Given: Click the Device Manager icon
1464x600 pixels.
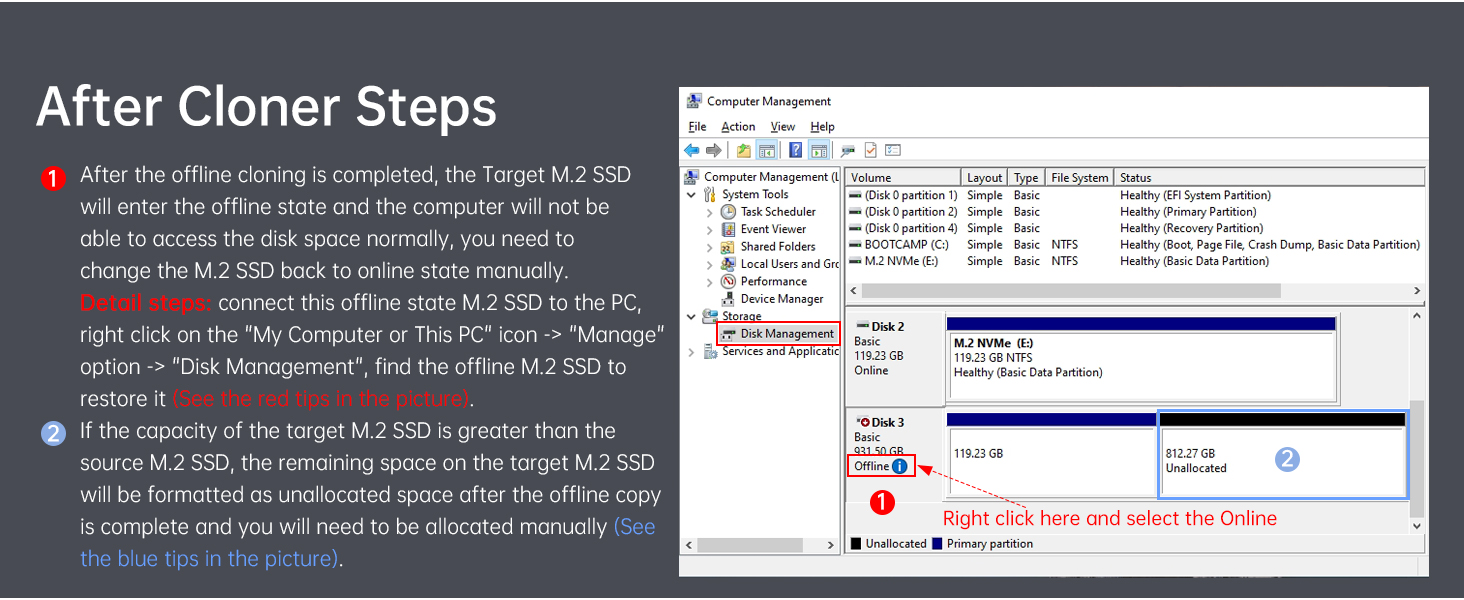Looking at the screenshot, I should [728, 298].
